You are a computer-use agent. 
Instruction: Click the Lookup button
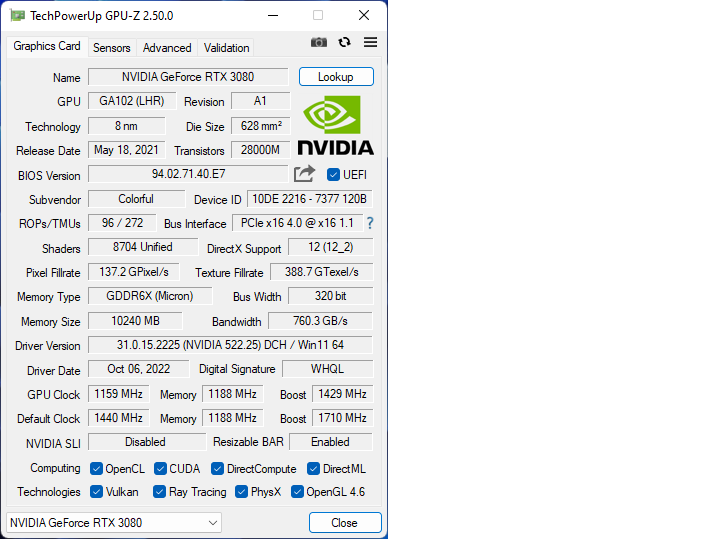336,77
